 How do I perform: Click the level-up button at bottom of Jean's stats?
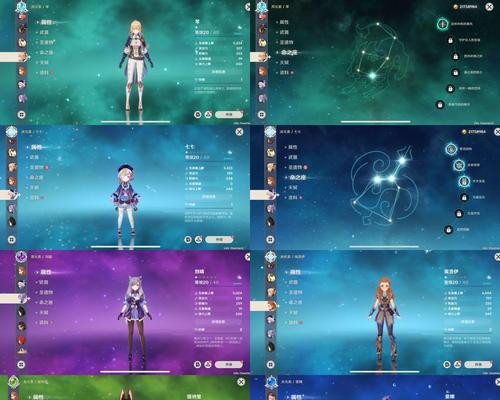pos(229,114)
